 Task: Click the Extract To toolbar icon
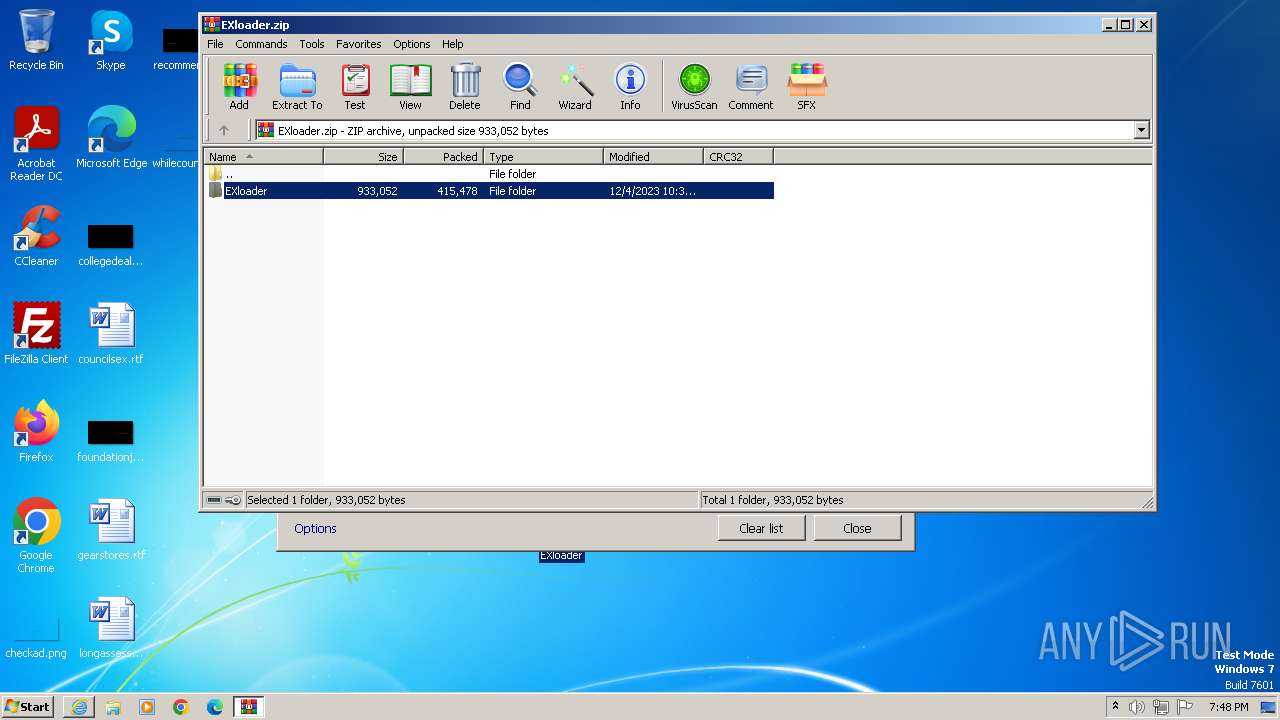pos(297,86)
